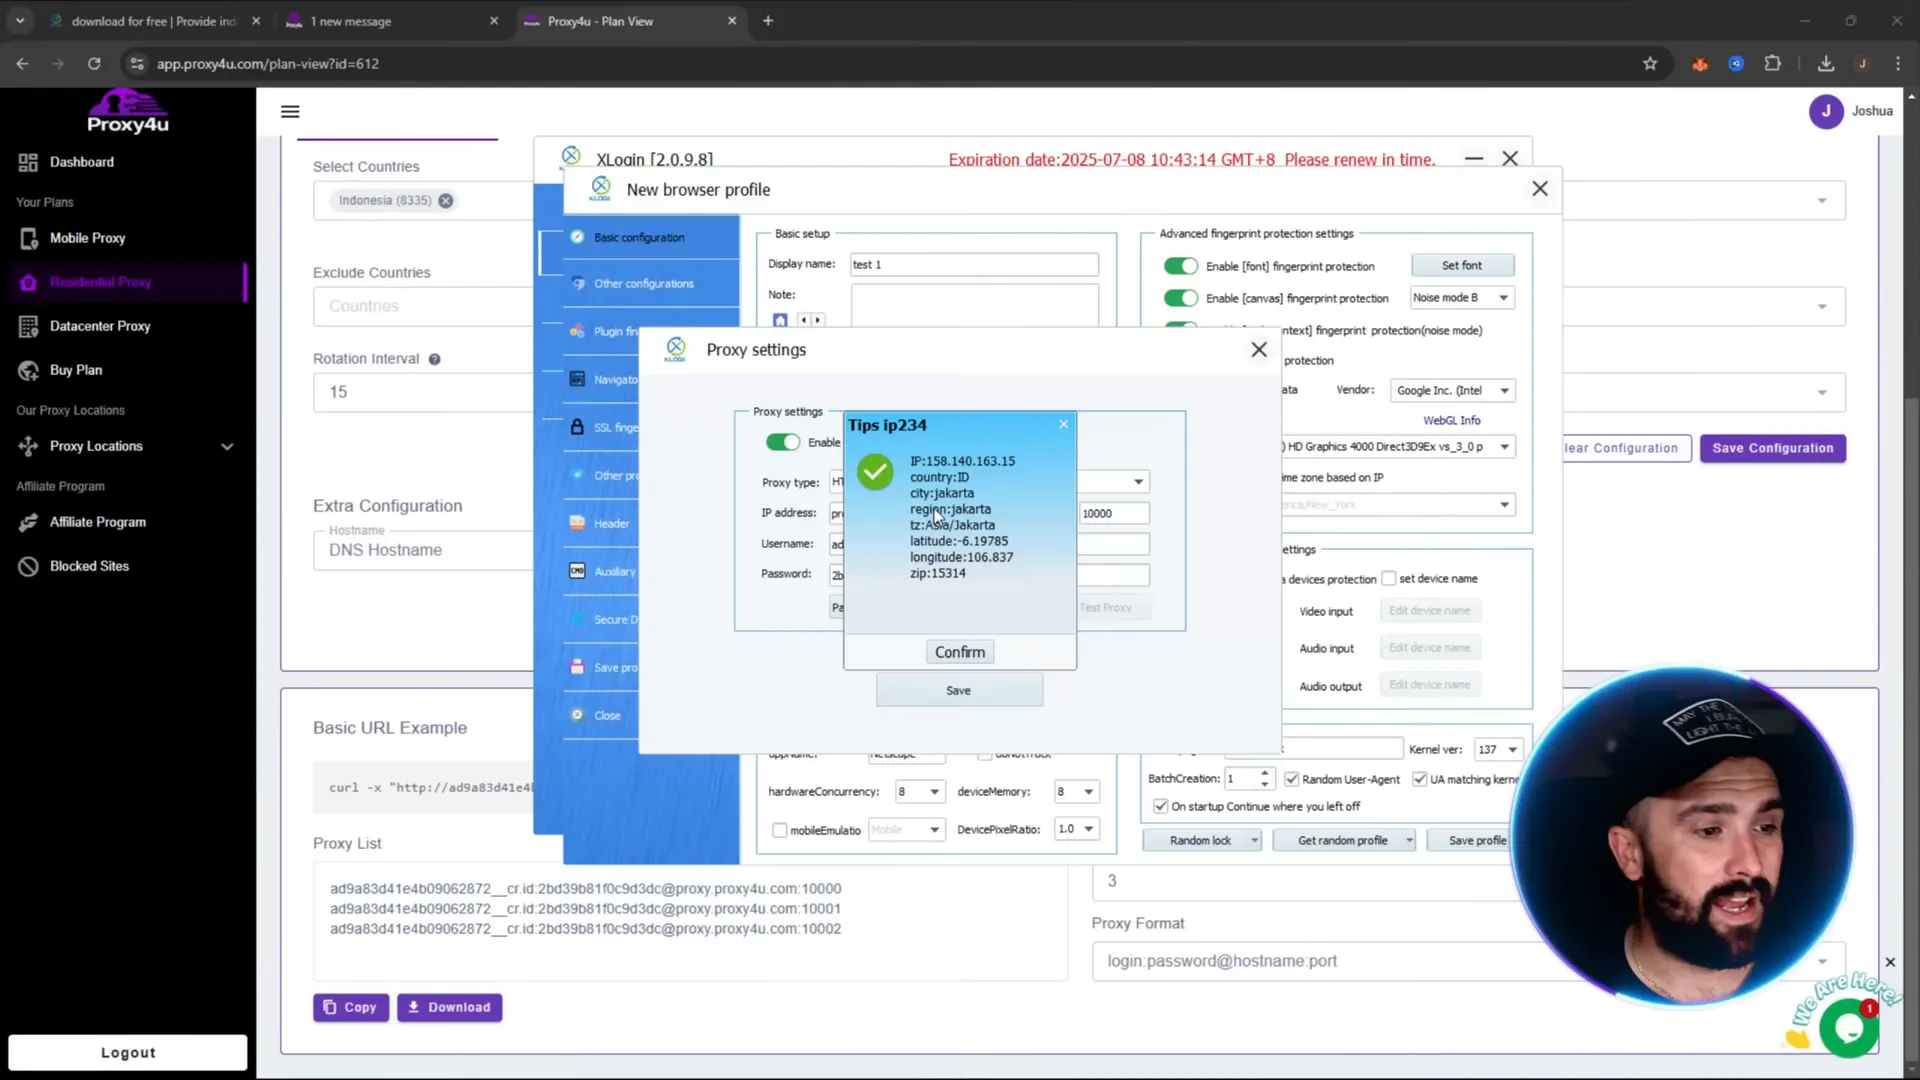Reload the page in the browser
This screenshot has width=1920, height=1080.
click(94, 63)
